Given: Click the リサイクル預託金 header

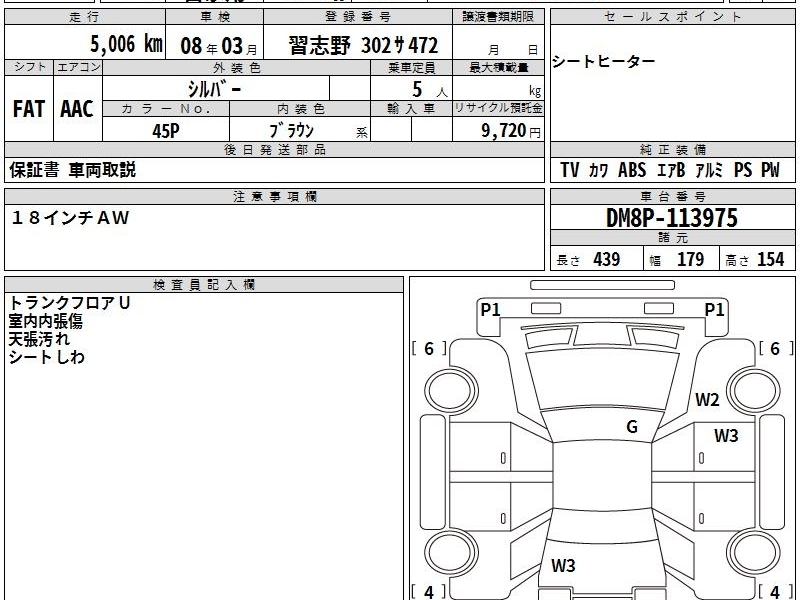Looking at the screenshot, I should point(498,108).
